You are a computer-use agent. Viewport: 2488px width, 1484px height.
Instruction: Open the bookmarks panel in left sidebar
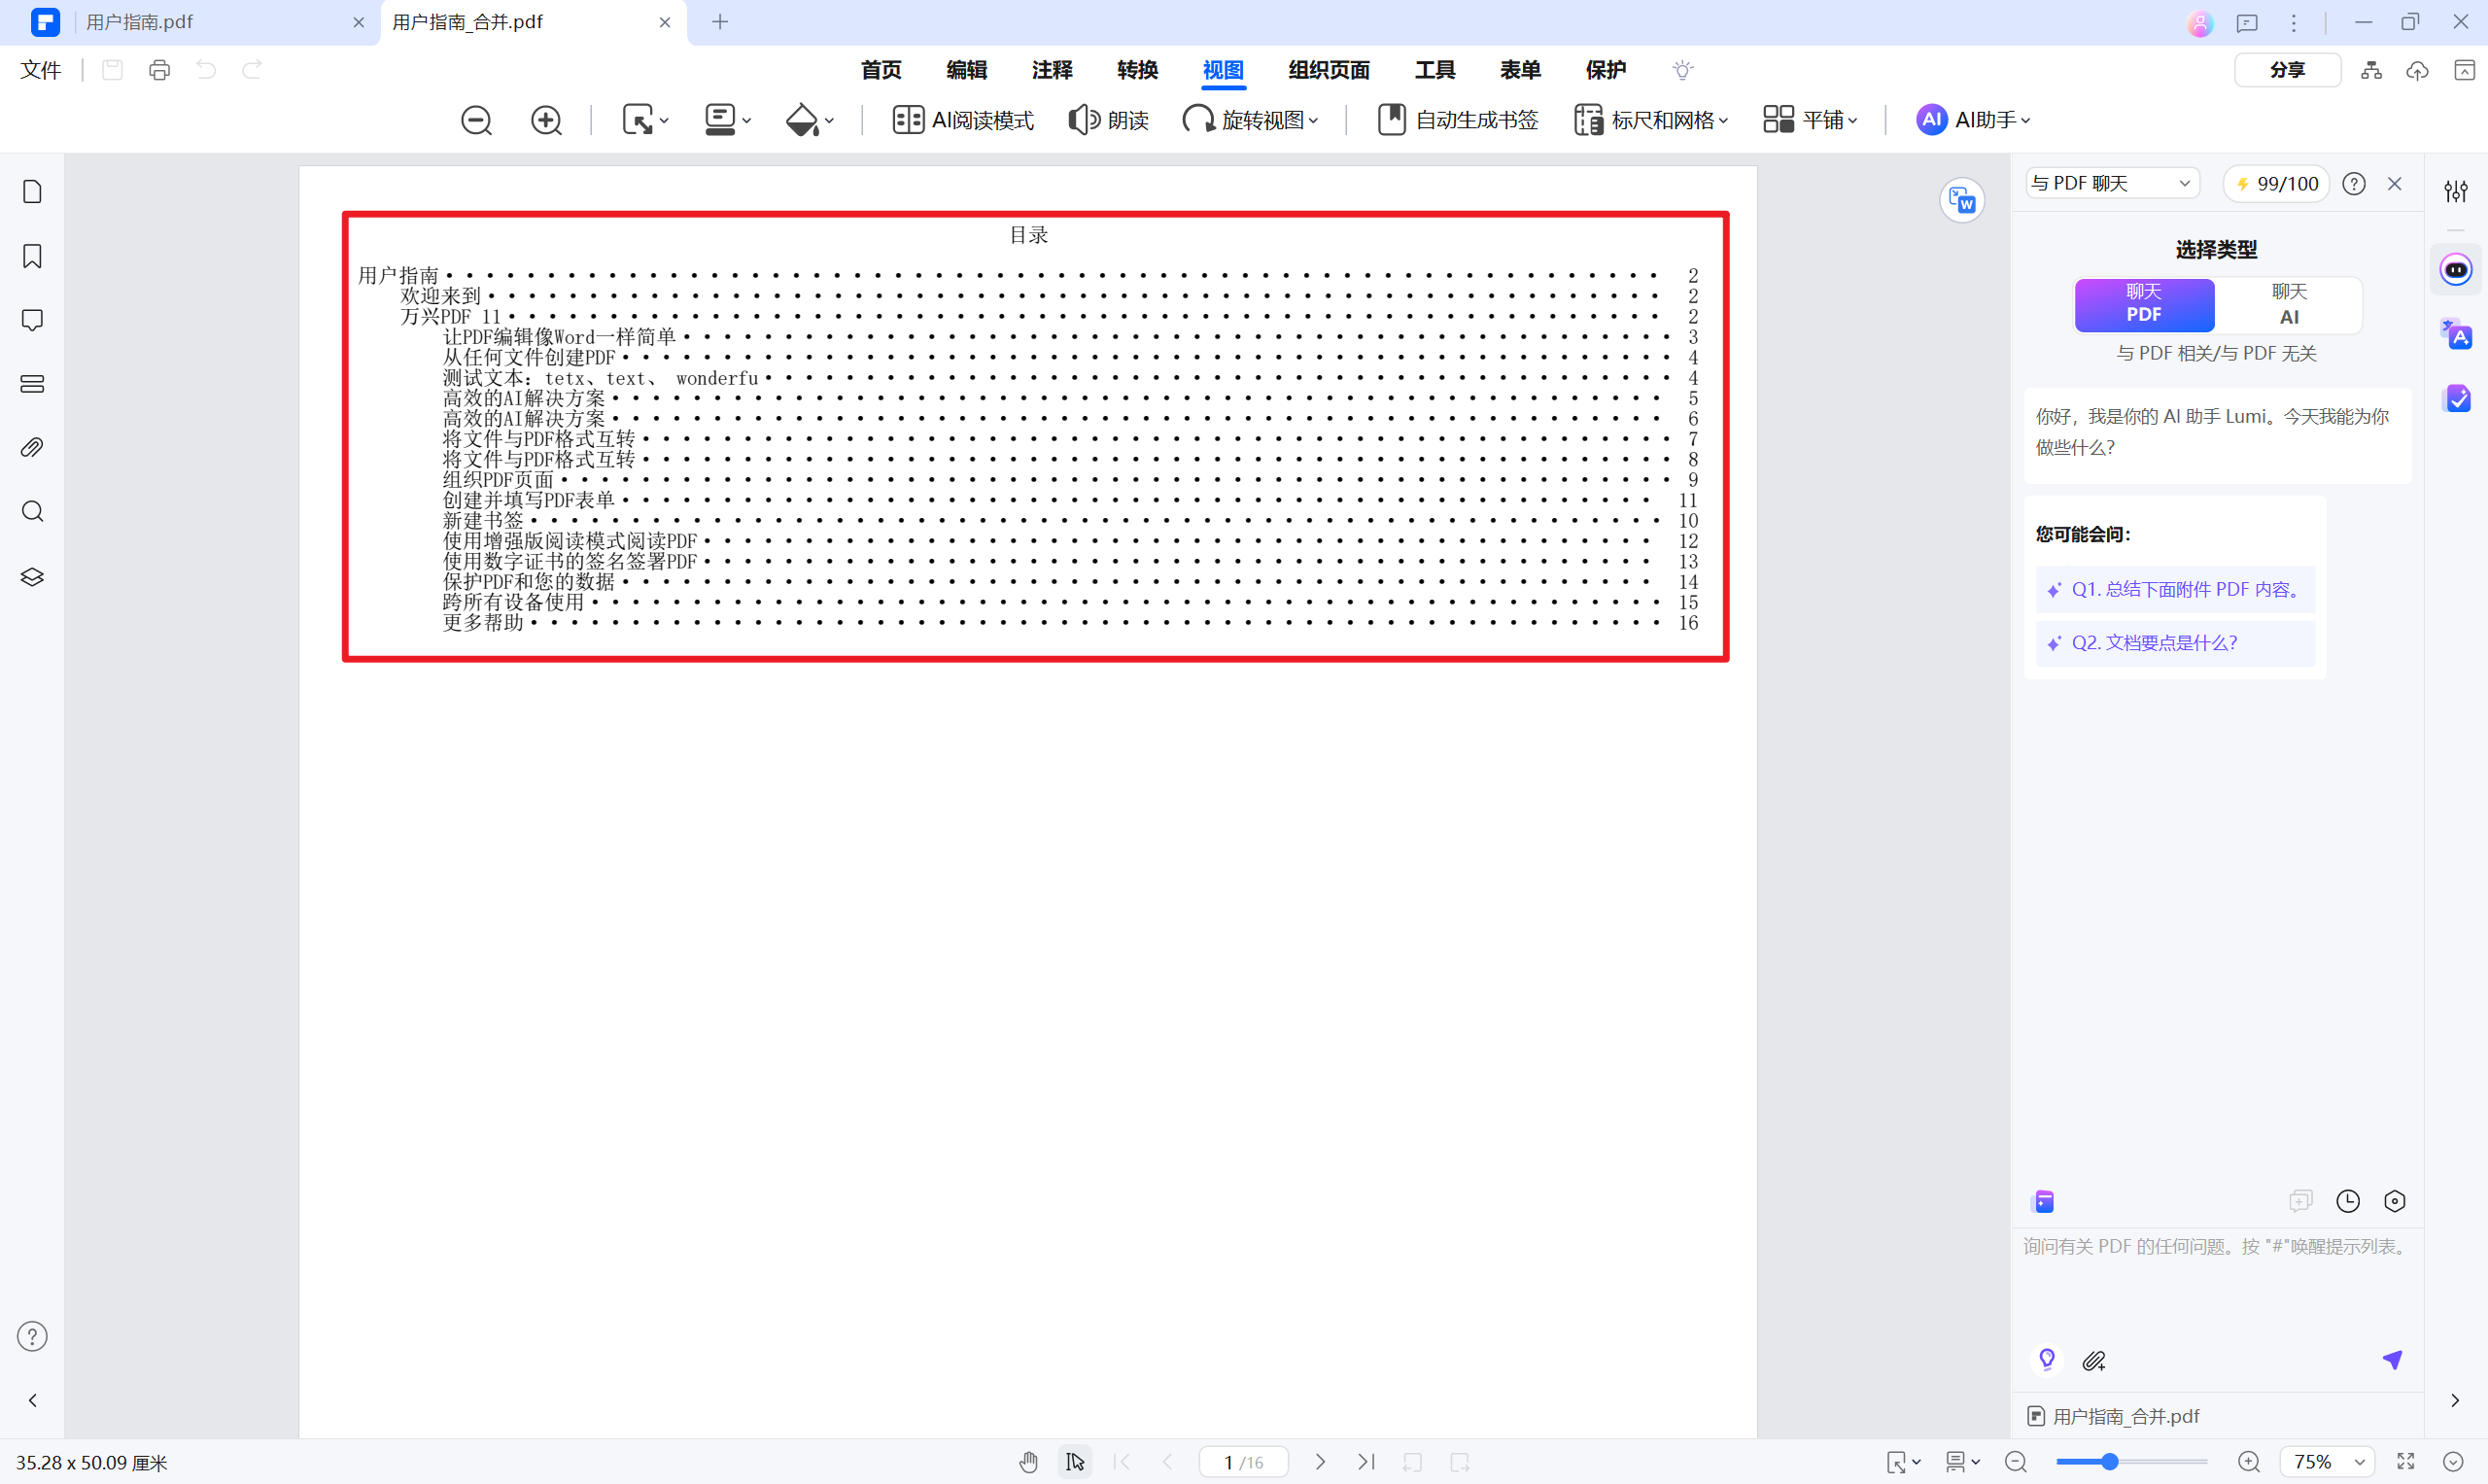[32, 256]
